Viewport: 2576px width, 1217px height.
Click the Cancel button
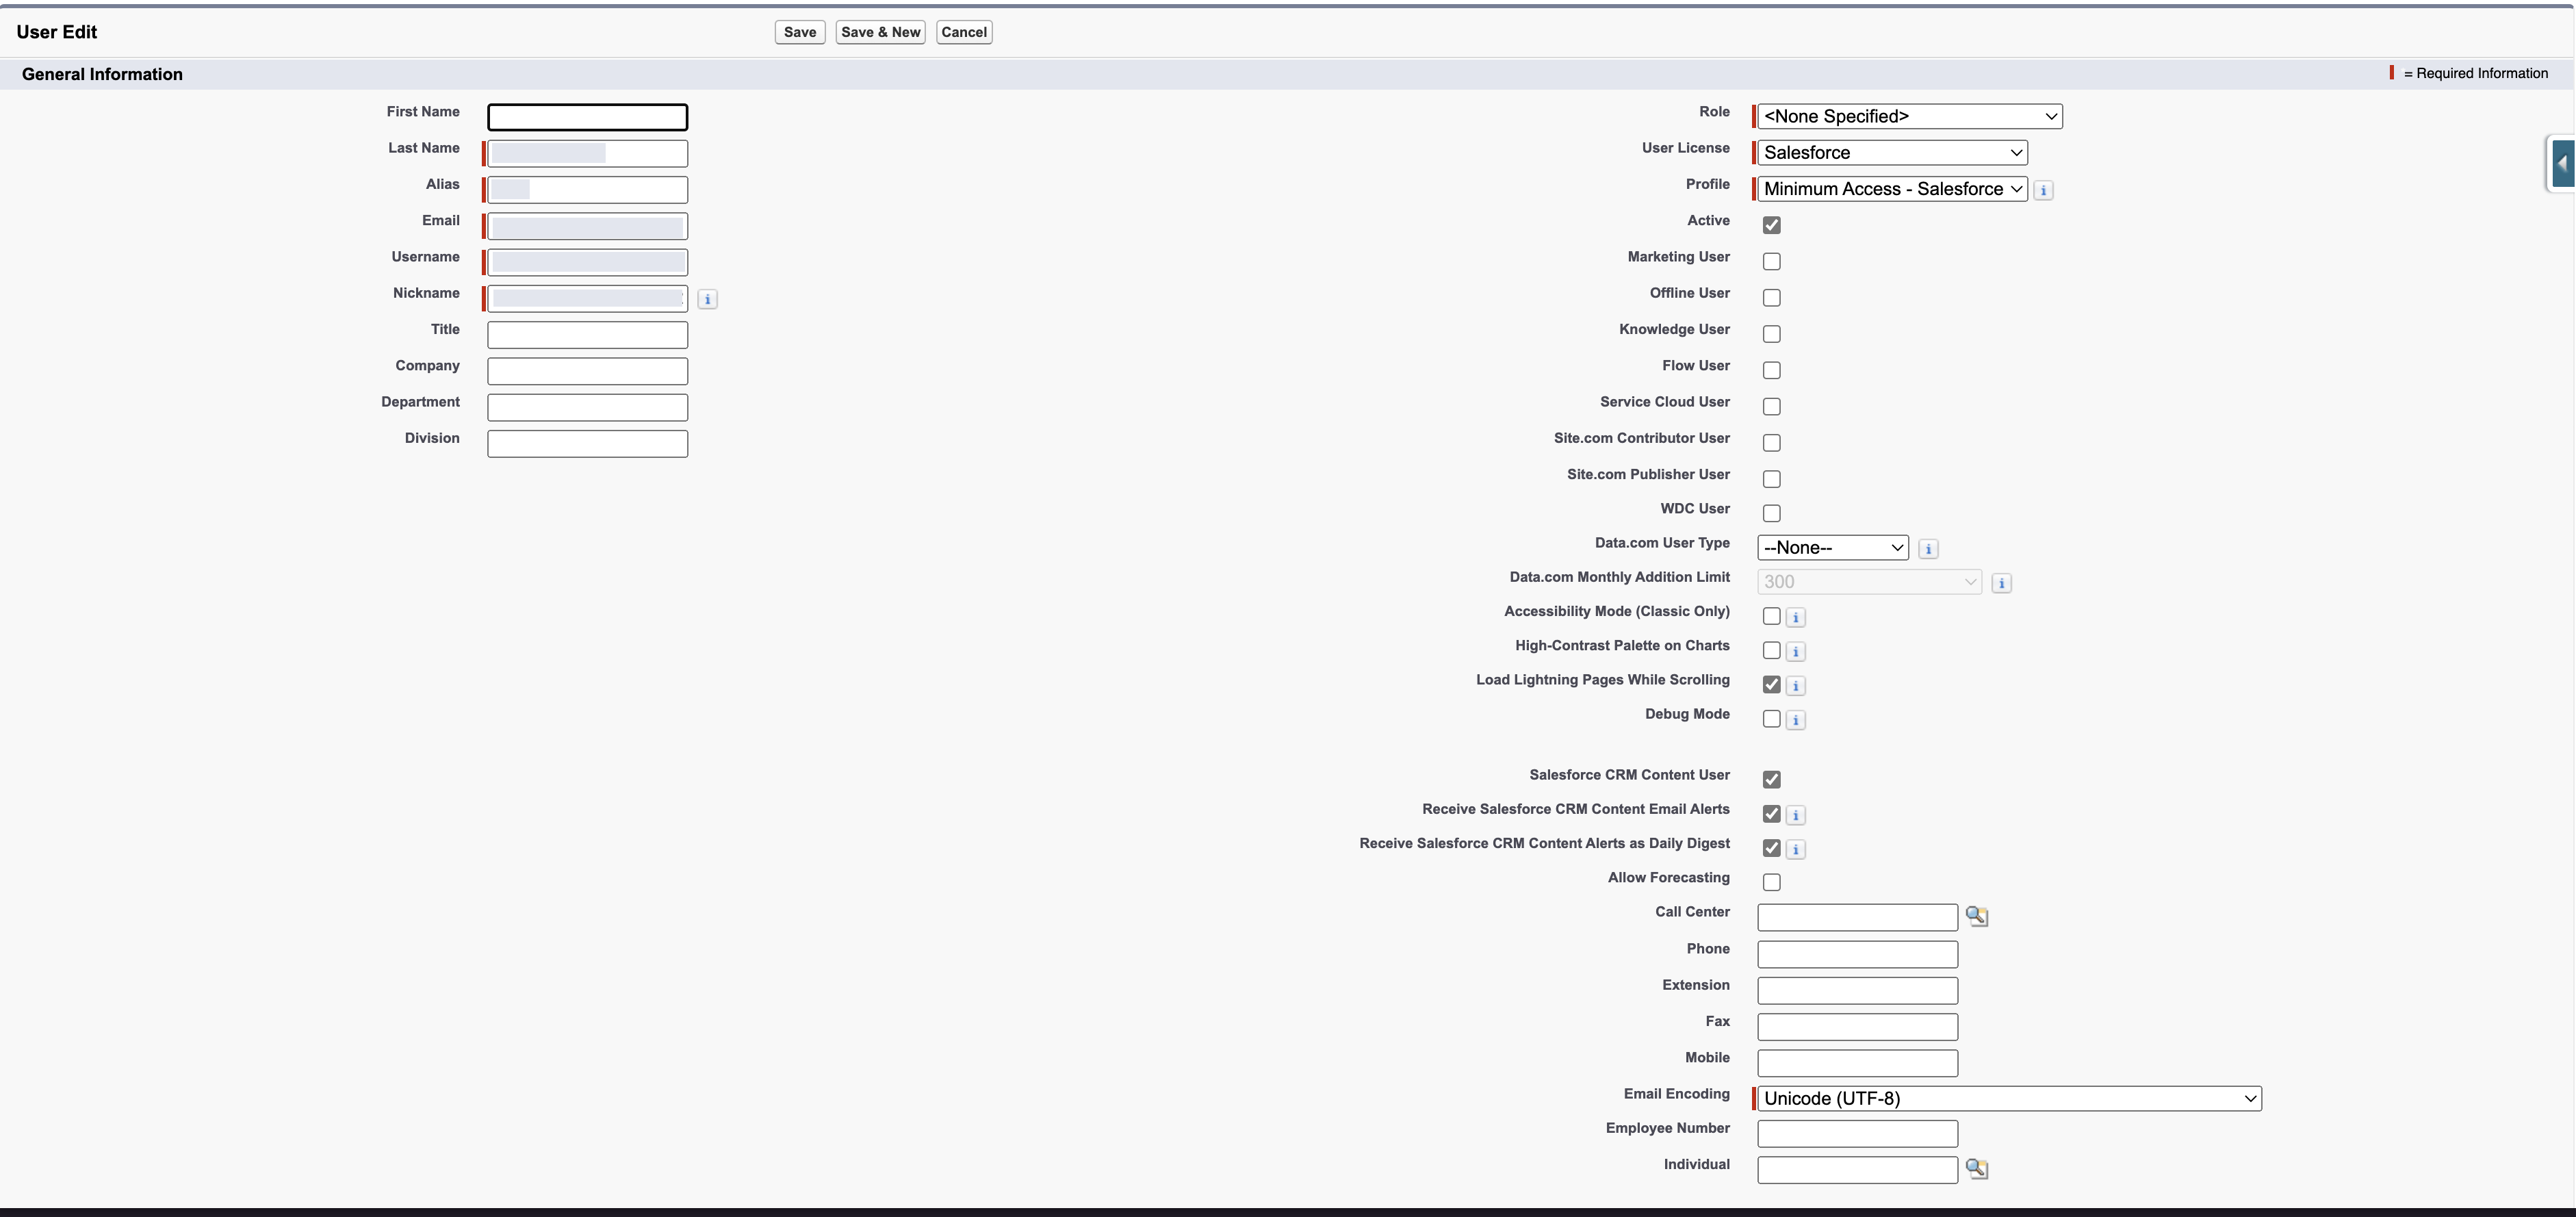(963, 32)
